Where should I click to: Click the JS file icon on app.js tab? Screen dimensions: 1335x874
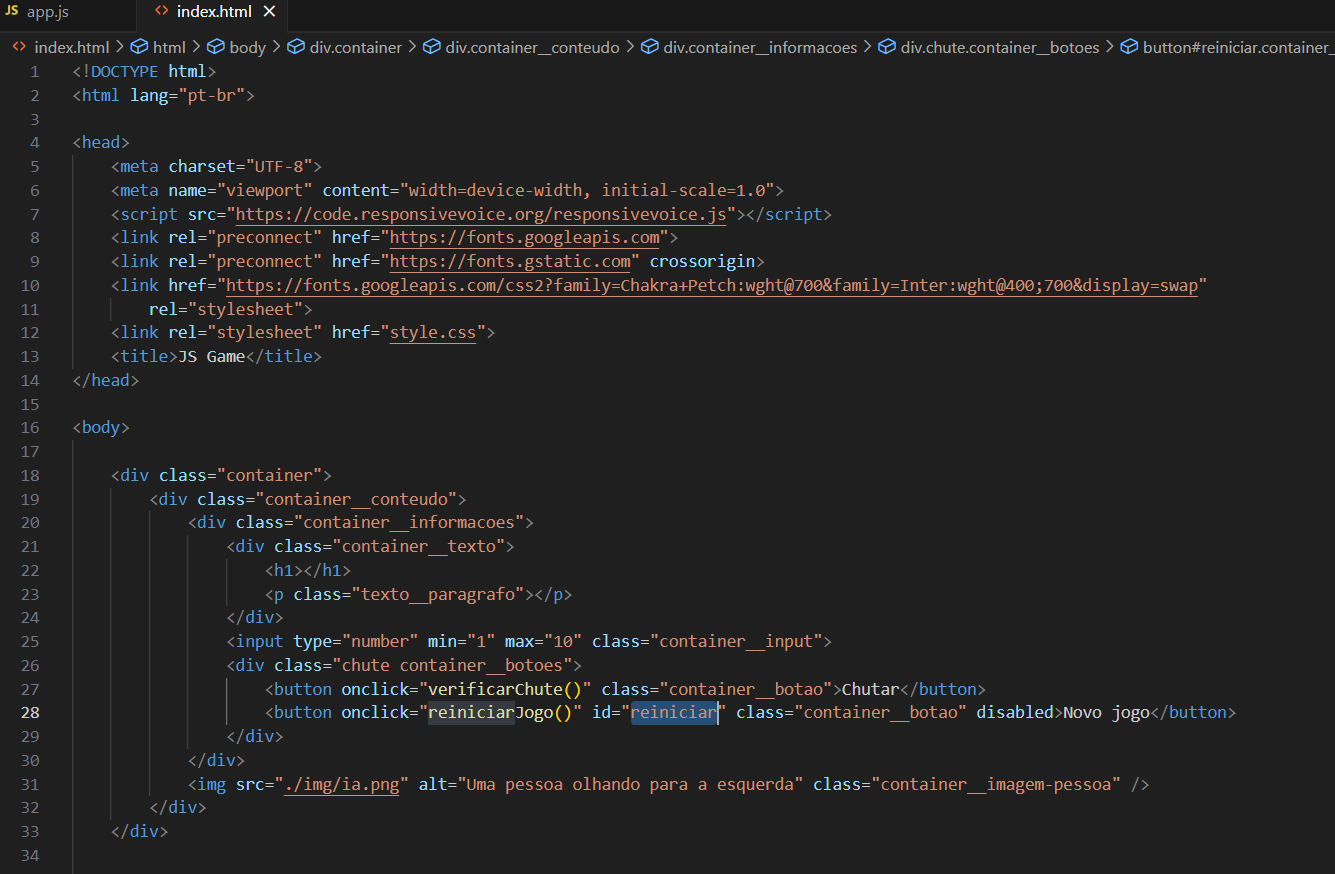click(x=12, y=13)
